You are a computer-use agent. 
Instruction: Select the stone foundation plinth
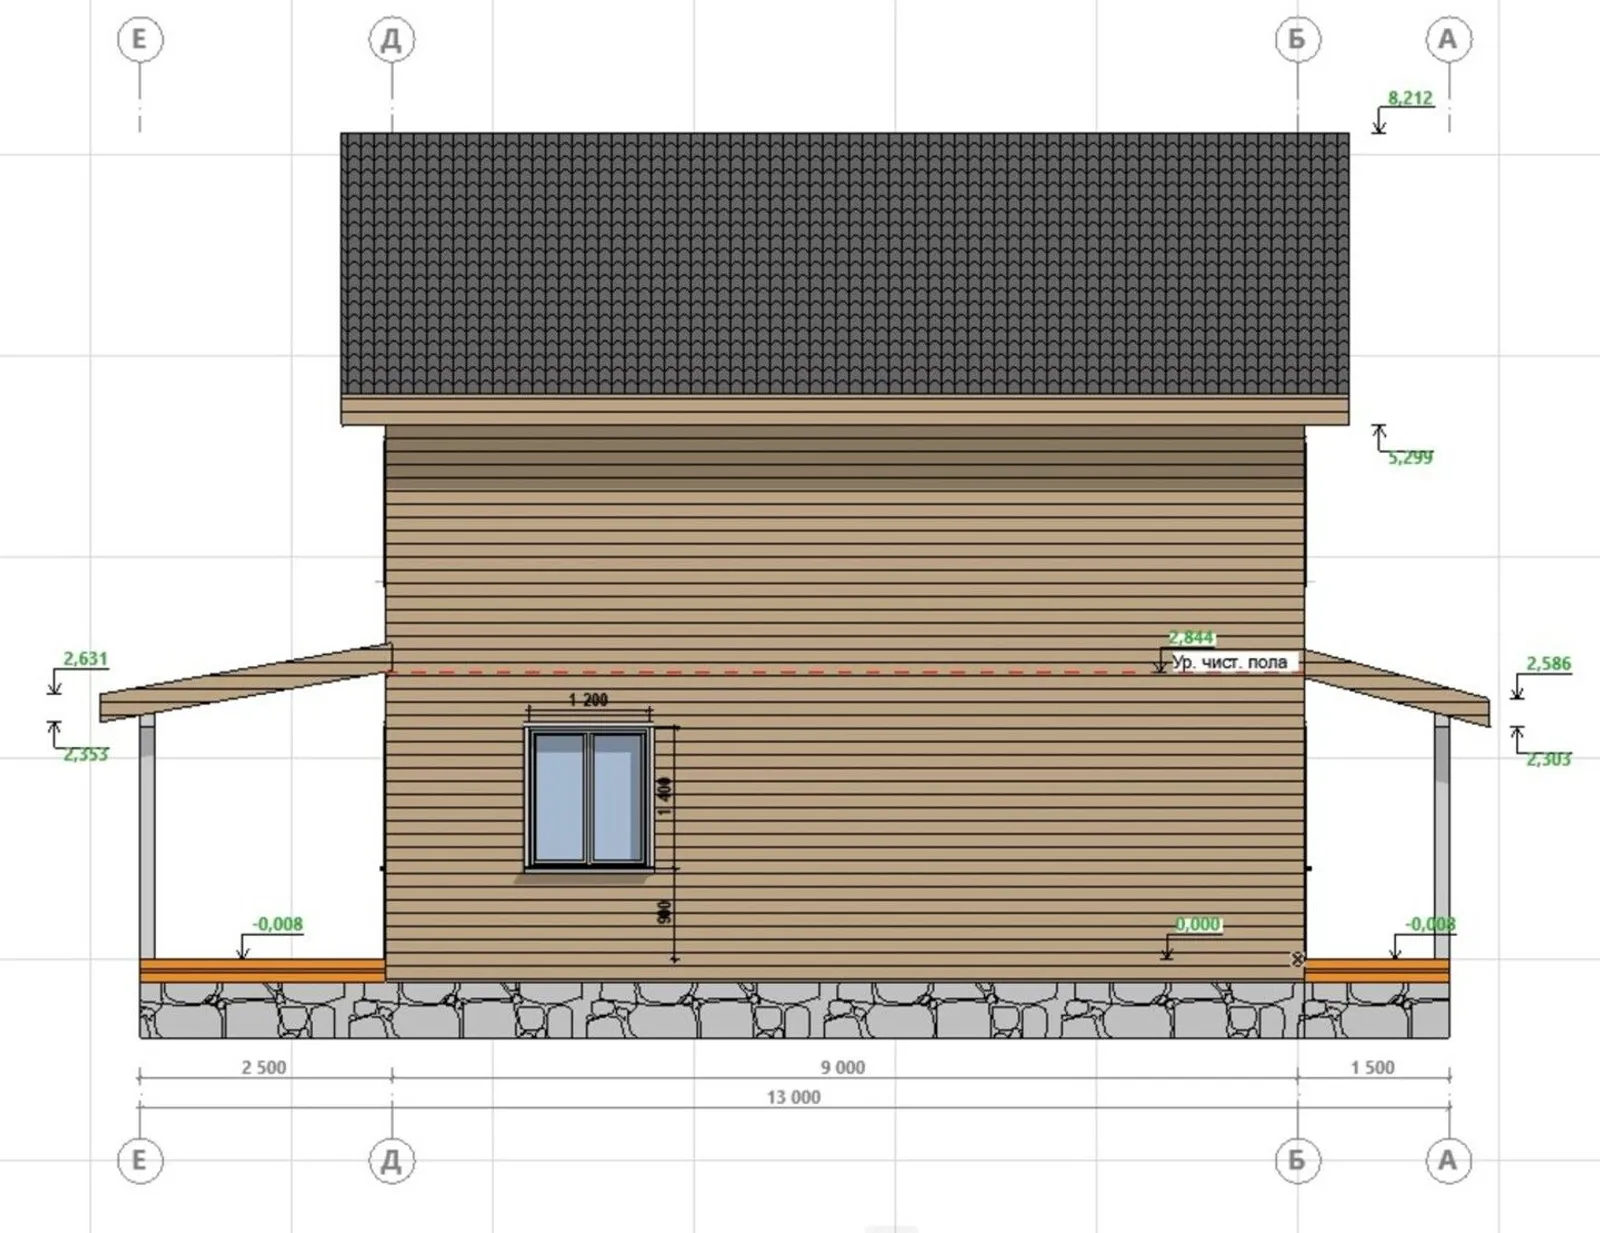(x=794, y=1010)
